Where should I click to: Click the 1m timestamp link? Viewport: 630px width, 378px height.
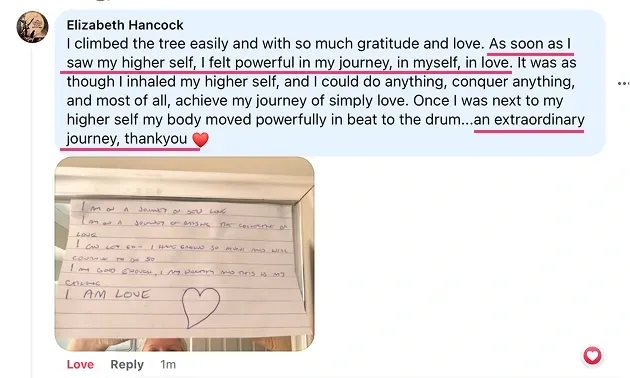(x=168, y=364)
